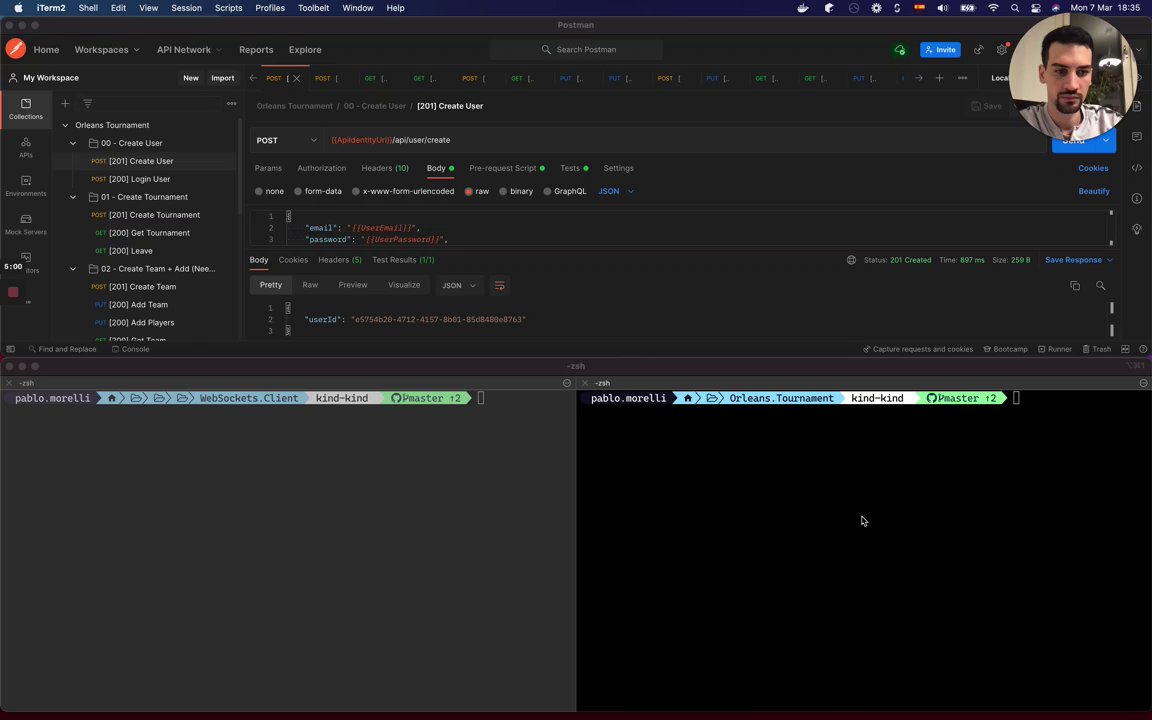
Task: Select the GraphQL body radio
Action: [x=547, y=191]
